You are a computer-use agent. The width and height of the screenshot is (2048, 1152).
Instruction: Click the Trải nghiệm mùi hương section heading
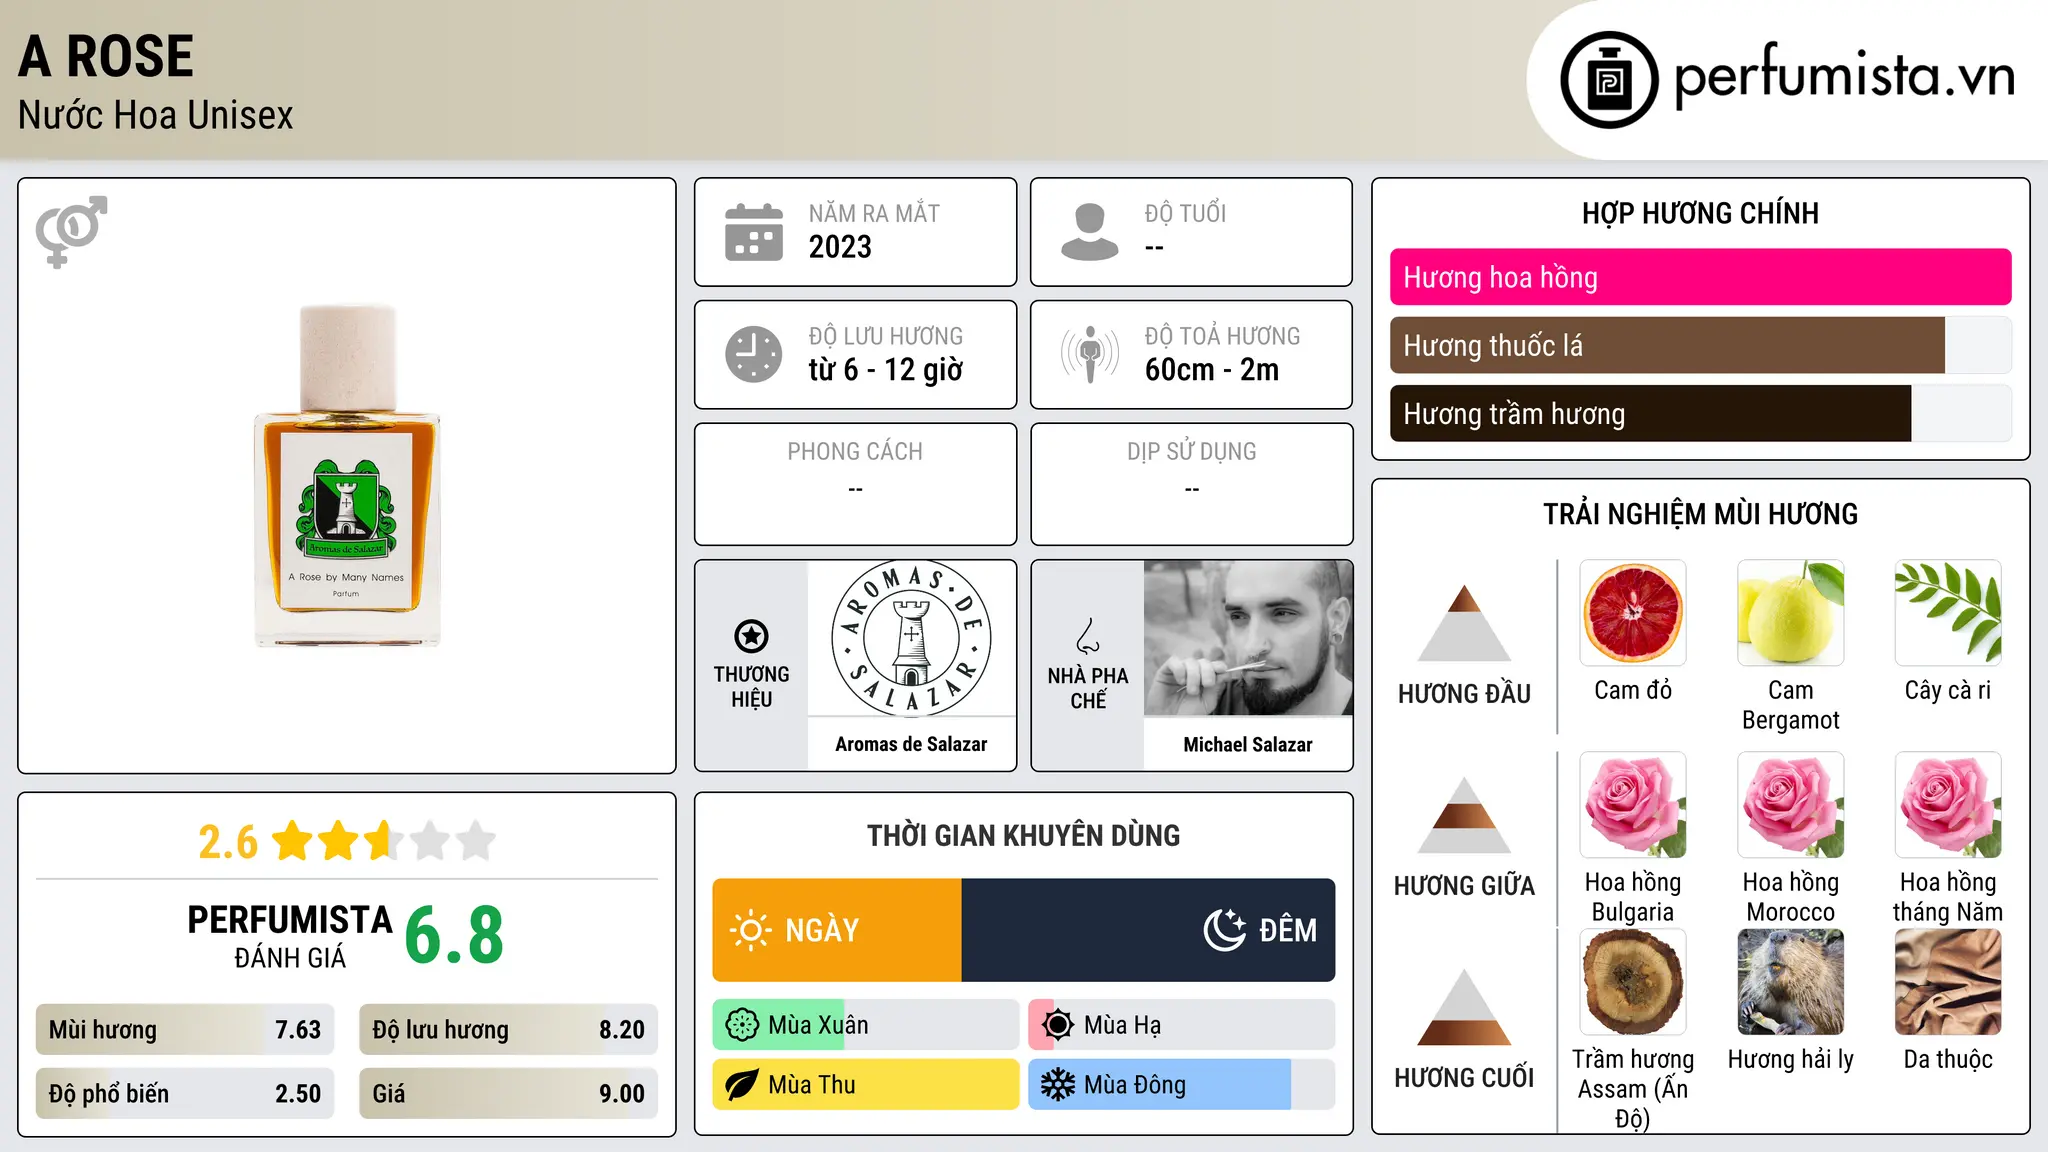point(1700,514)
